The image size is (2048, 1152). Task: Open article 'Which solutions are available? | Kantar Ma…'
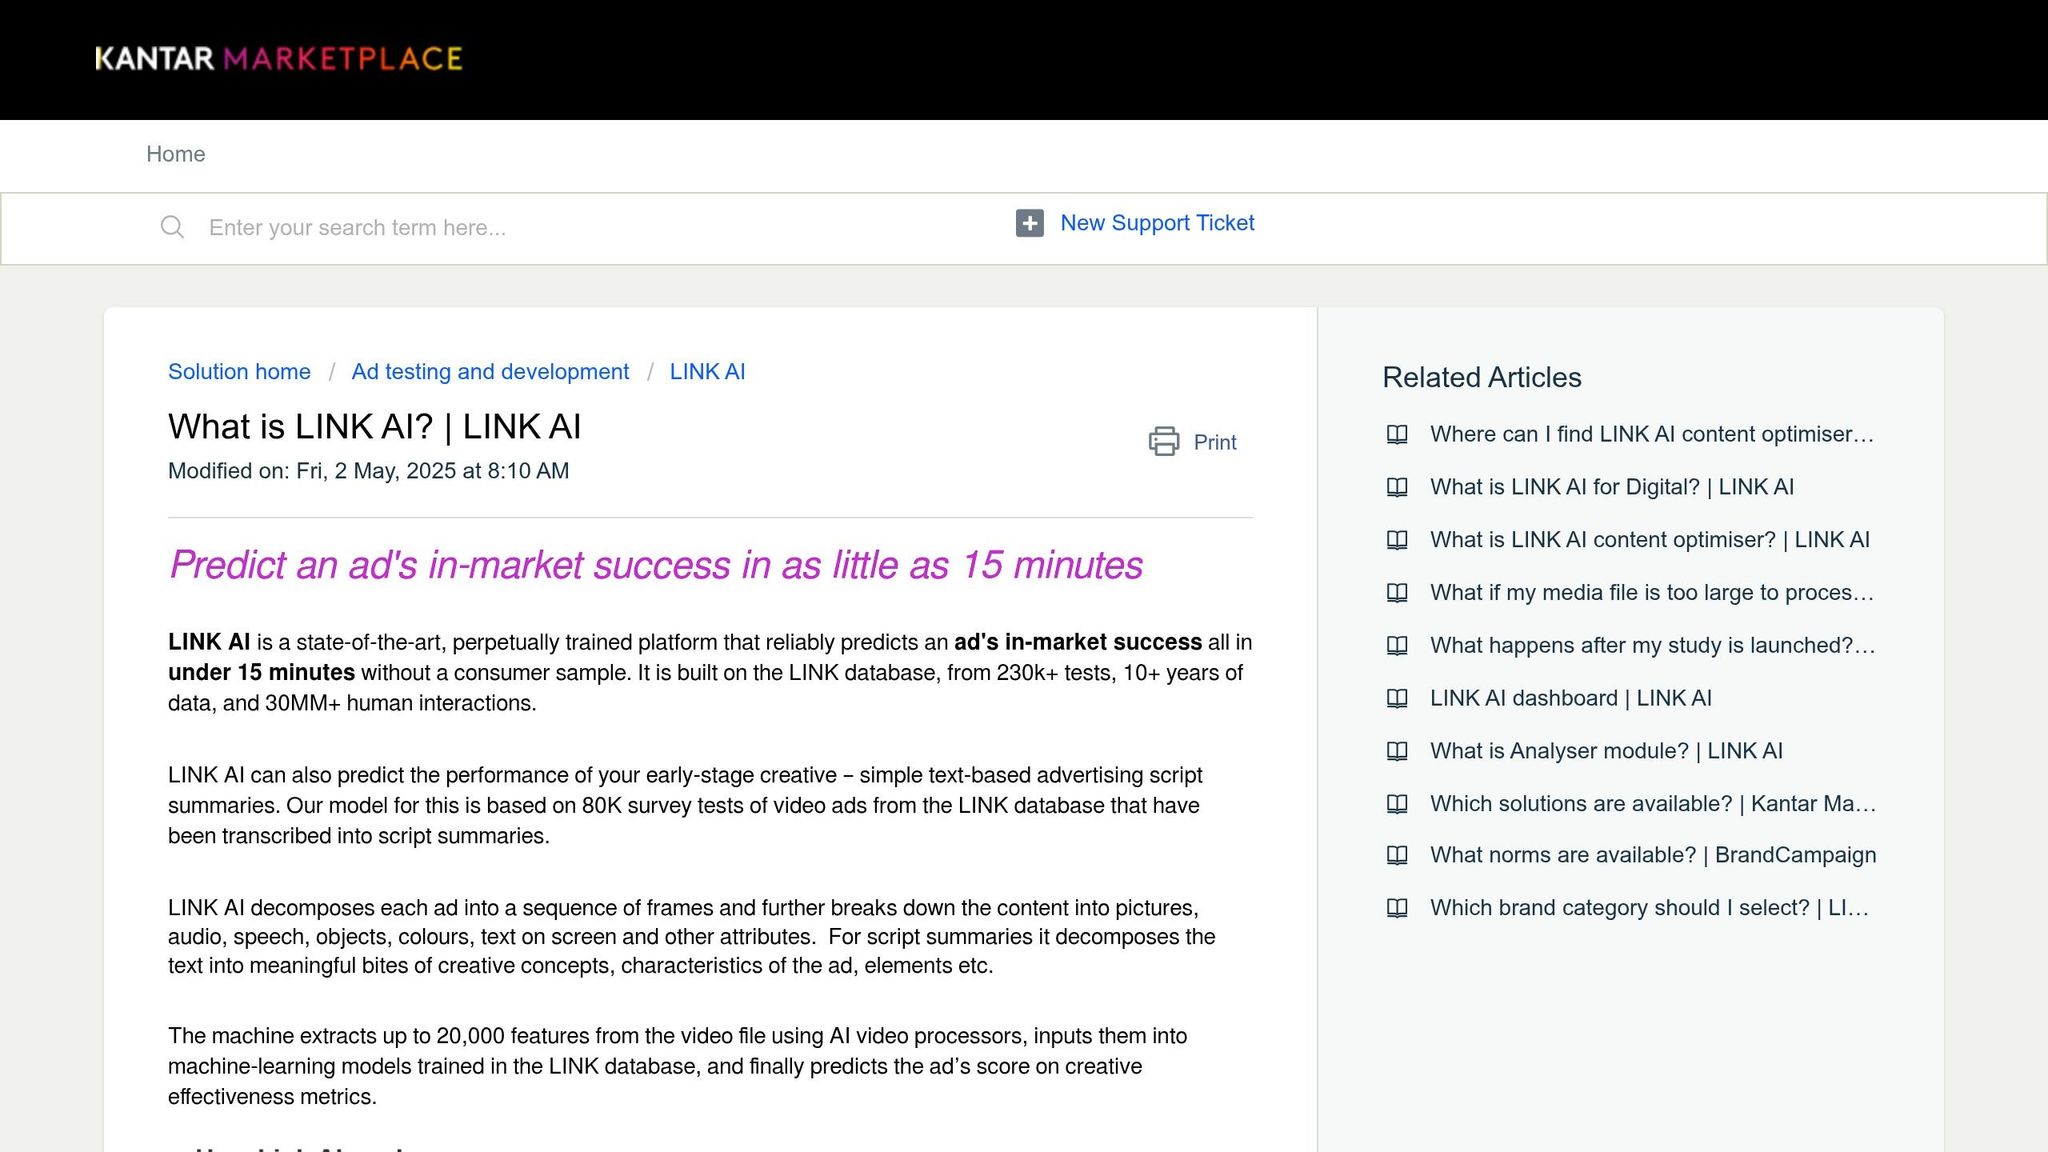1653,804
